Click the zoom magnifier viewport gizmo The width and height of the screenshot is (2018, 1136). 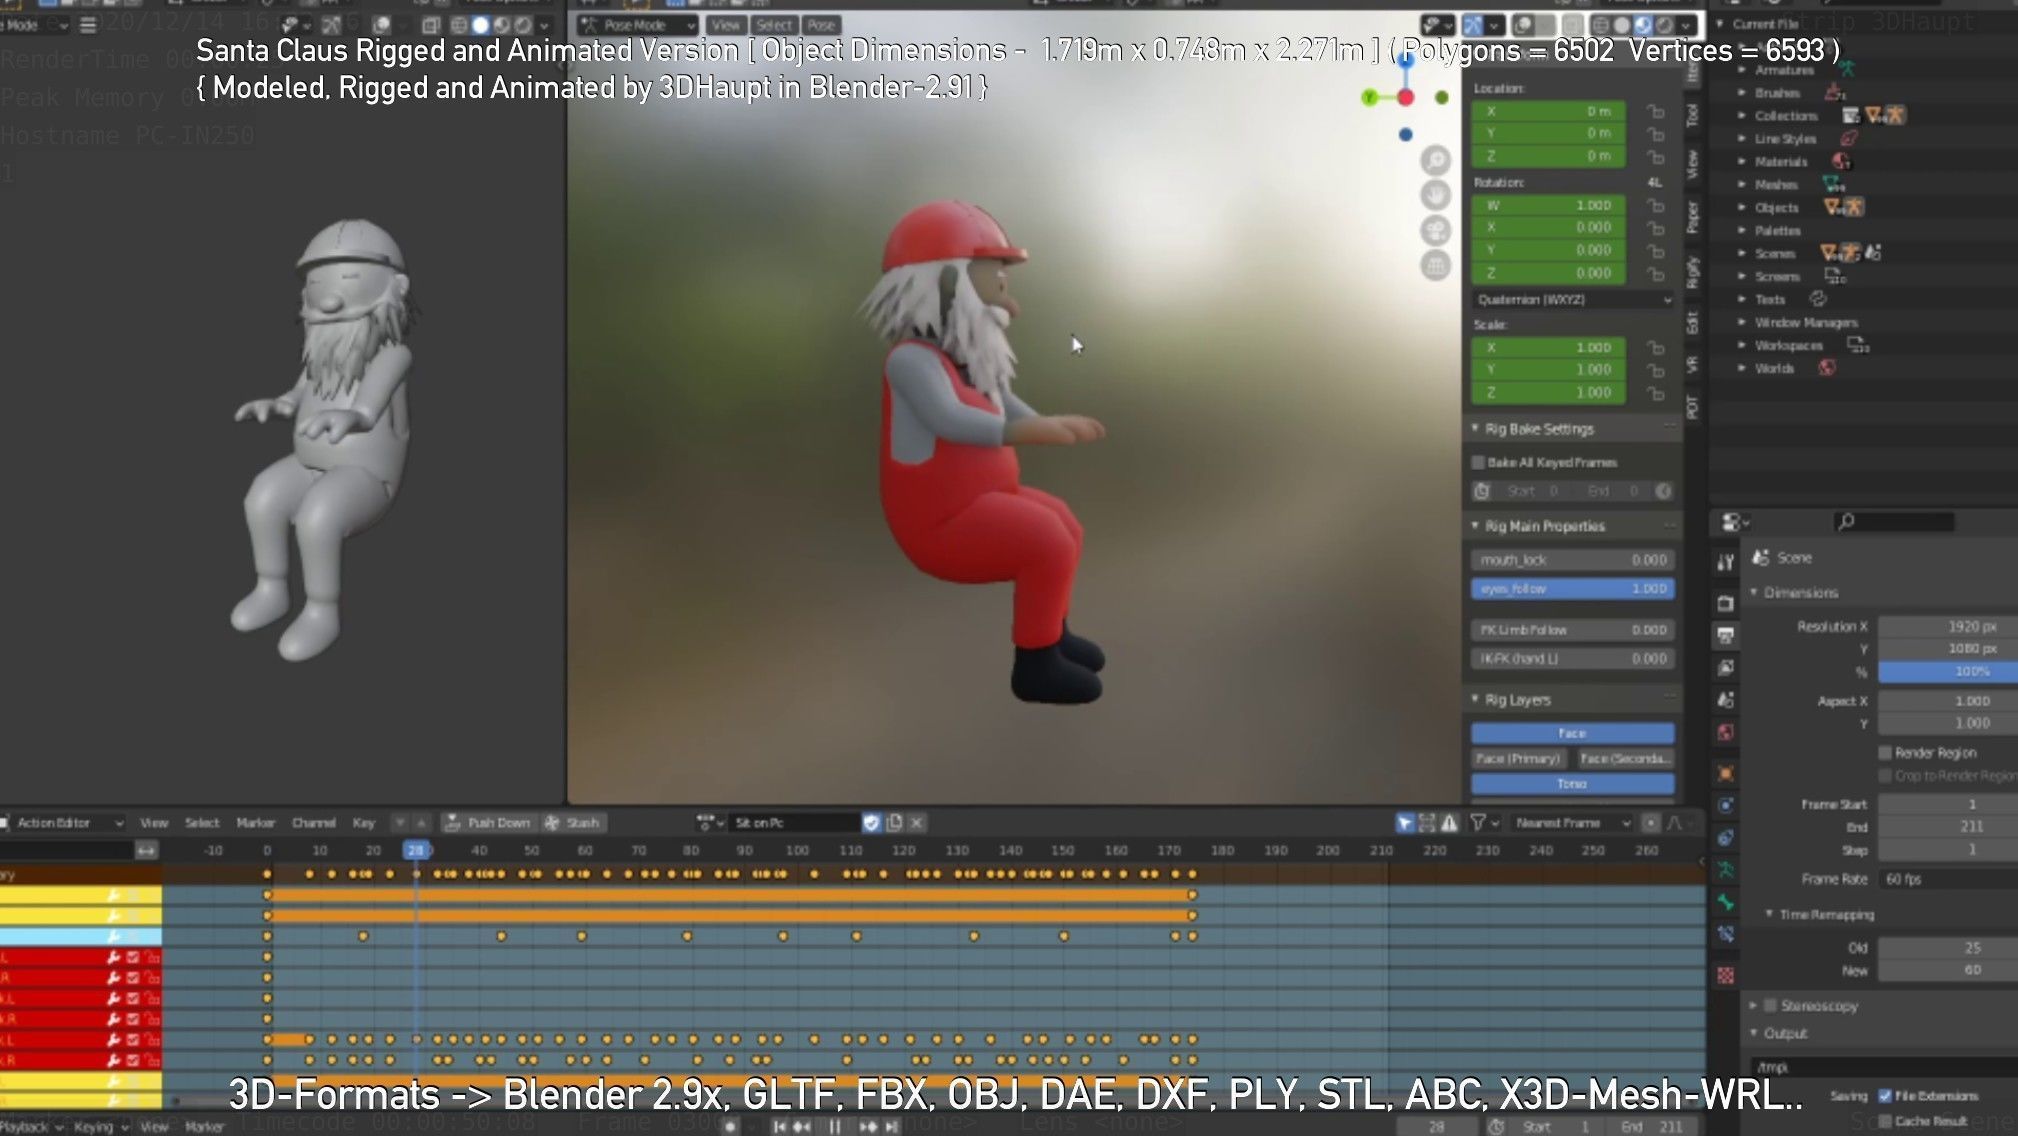click(x=1436, y=160)
